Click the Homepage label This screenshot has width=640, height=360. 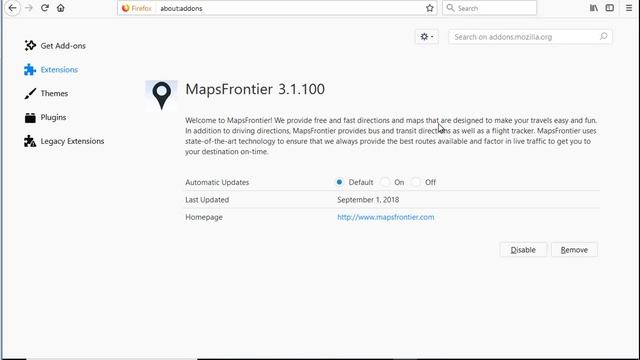point(204,217)
